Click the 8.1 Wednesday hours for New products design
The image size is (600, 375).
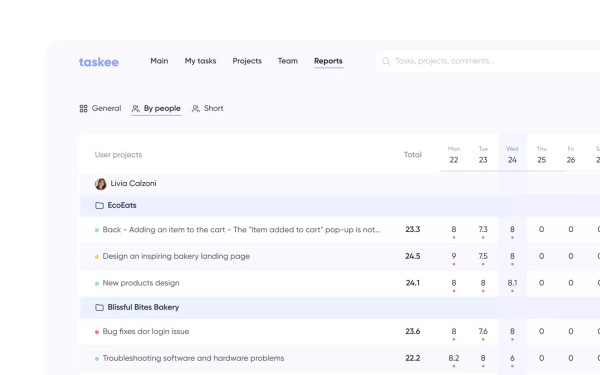click(x=512, y=283)
